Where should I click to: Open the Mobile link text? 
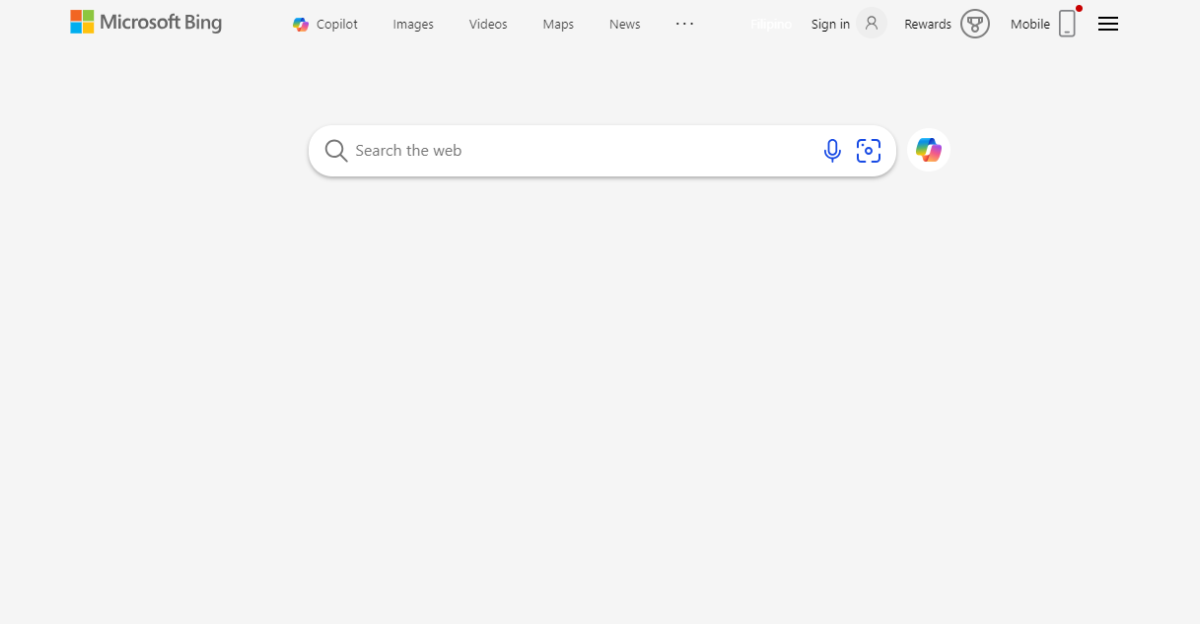pos(1030,24)
